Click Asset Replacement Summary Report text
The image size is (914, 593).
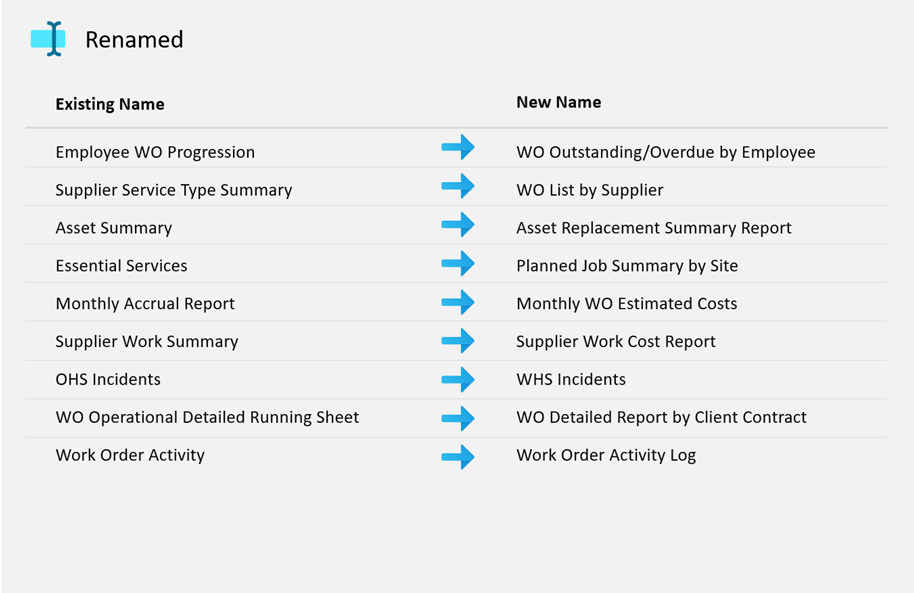653,228
